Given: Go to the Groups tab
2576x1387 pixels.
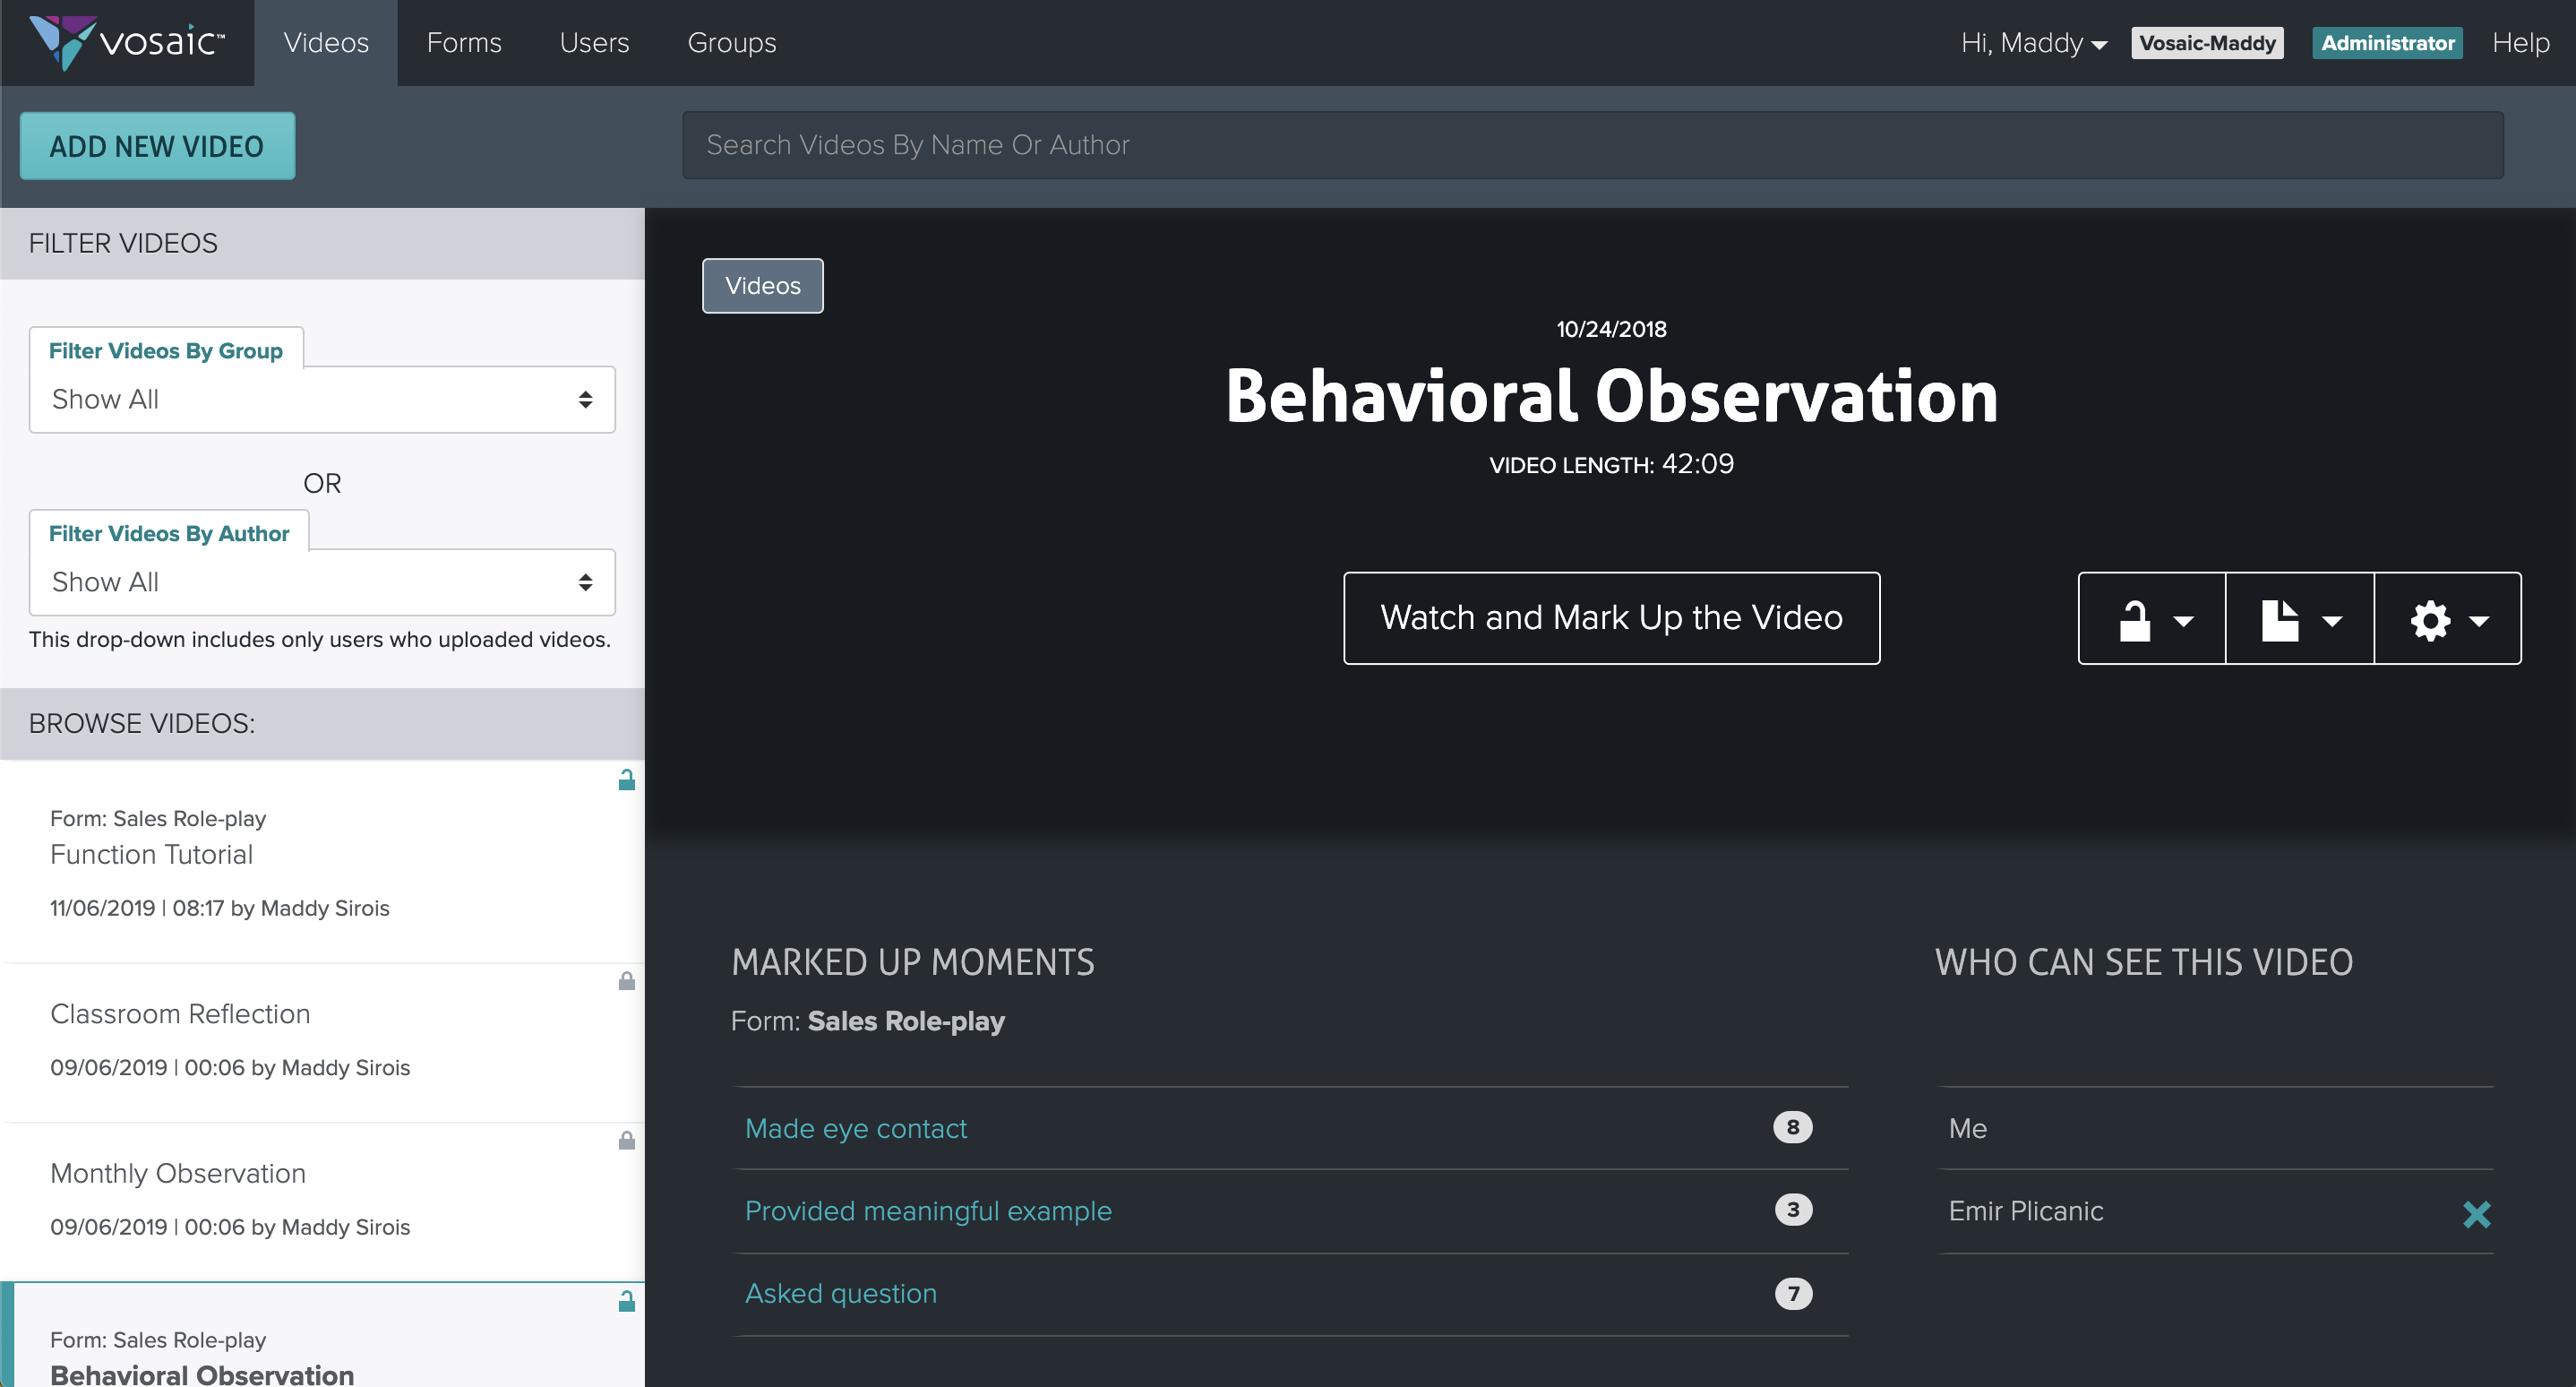Looking at the screenshot, I should (x=731, y=43).
